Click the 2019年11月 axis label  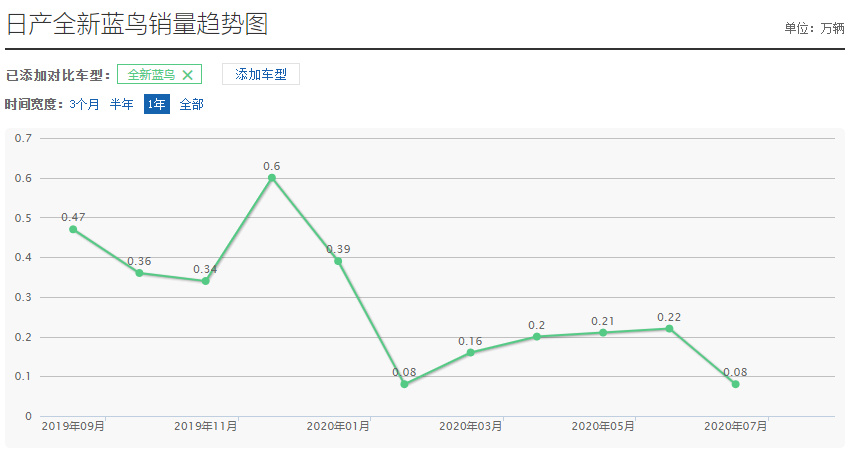pos(205,426)
